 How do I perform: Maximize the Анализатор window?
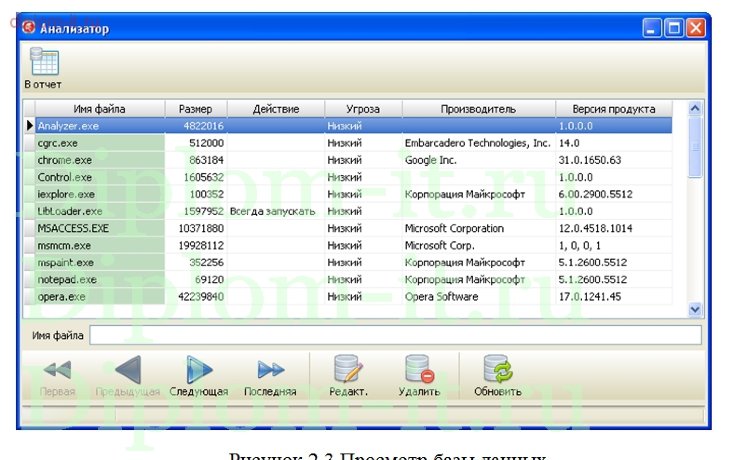pyautogui.click(x=674, y=28)
